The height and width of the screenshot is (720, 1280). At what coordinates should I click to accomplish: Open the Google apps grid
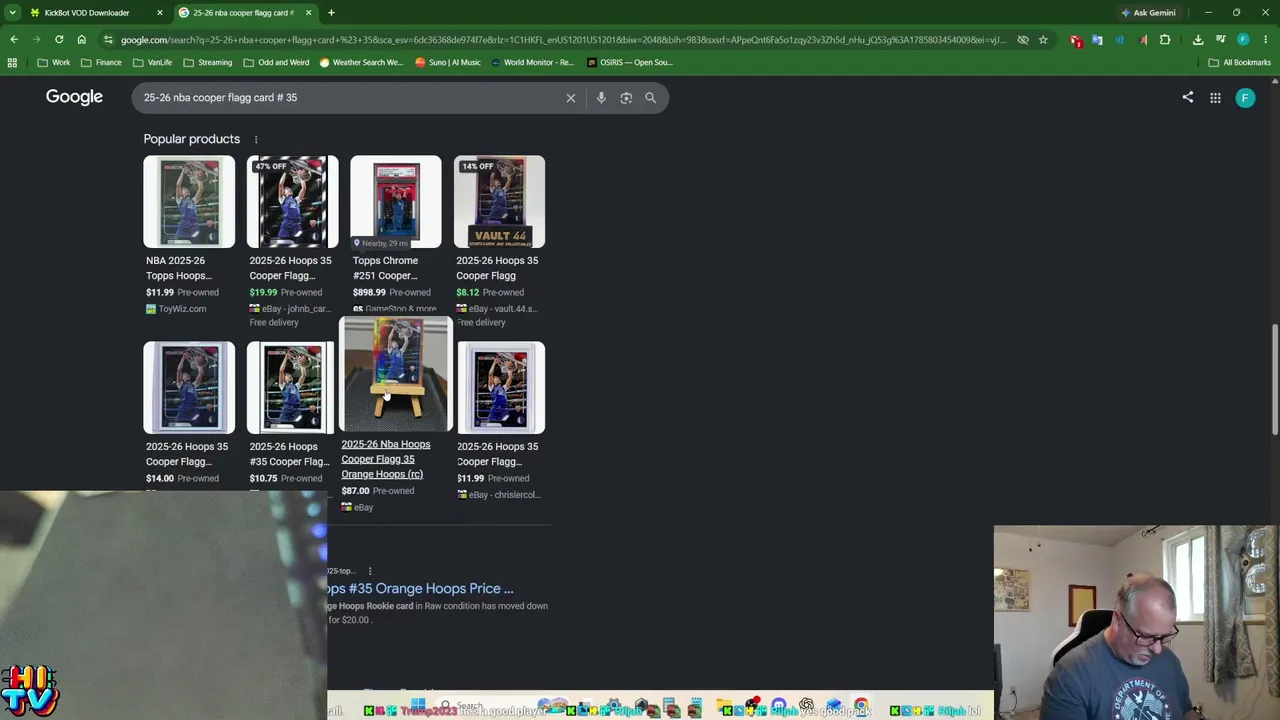click(x=1215, y=98)
